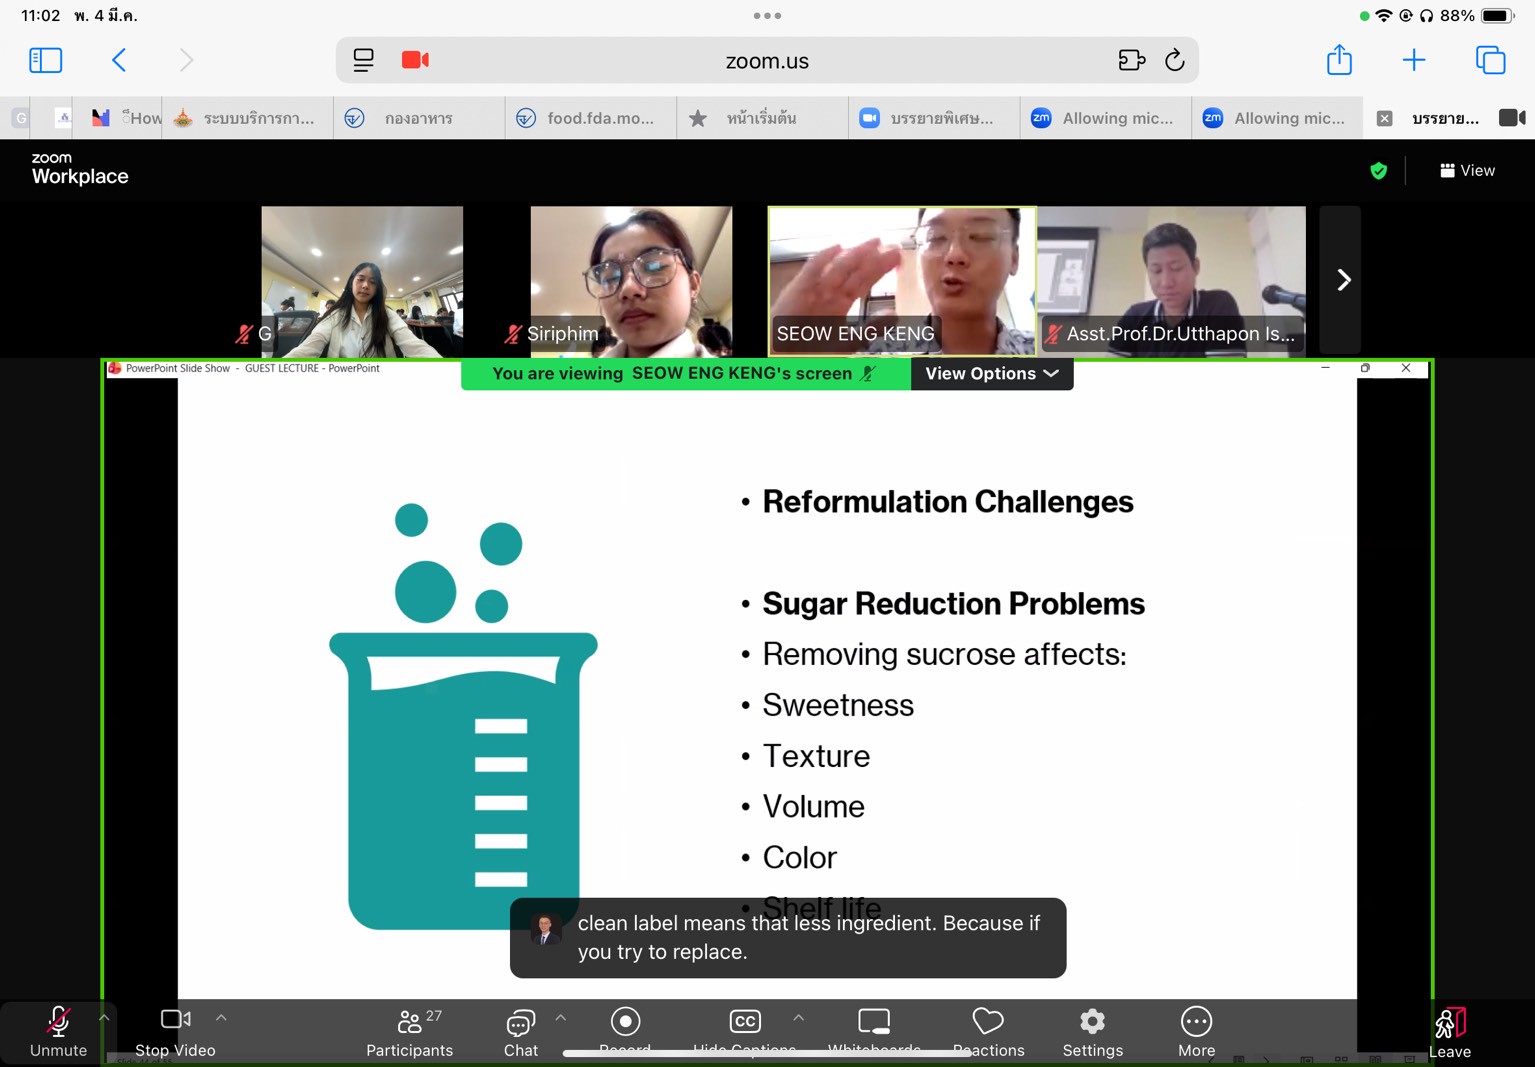Select Siriphim's video thumbnail
This screenshot has height=1067, width=1535.
point(631,280)
